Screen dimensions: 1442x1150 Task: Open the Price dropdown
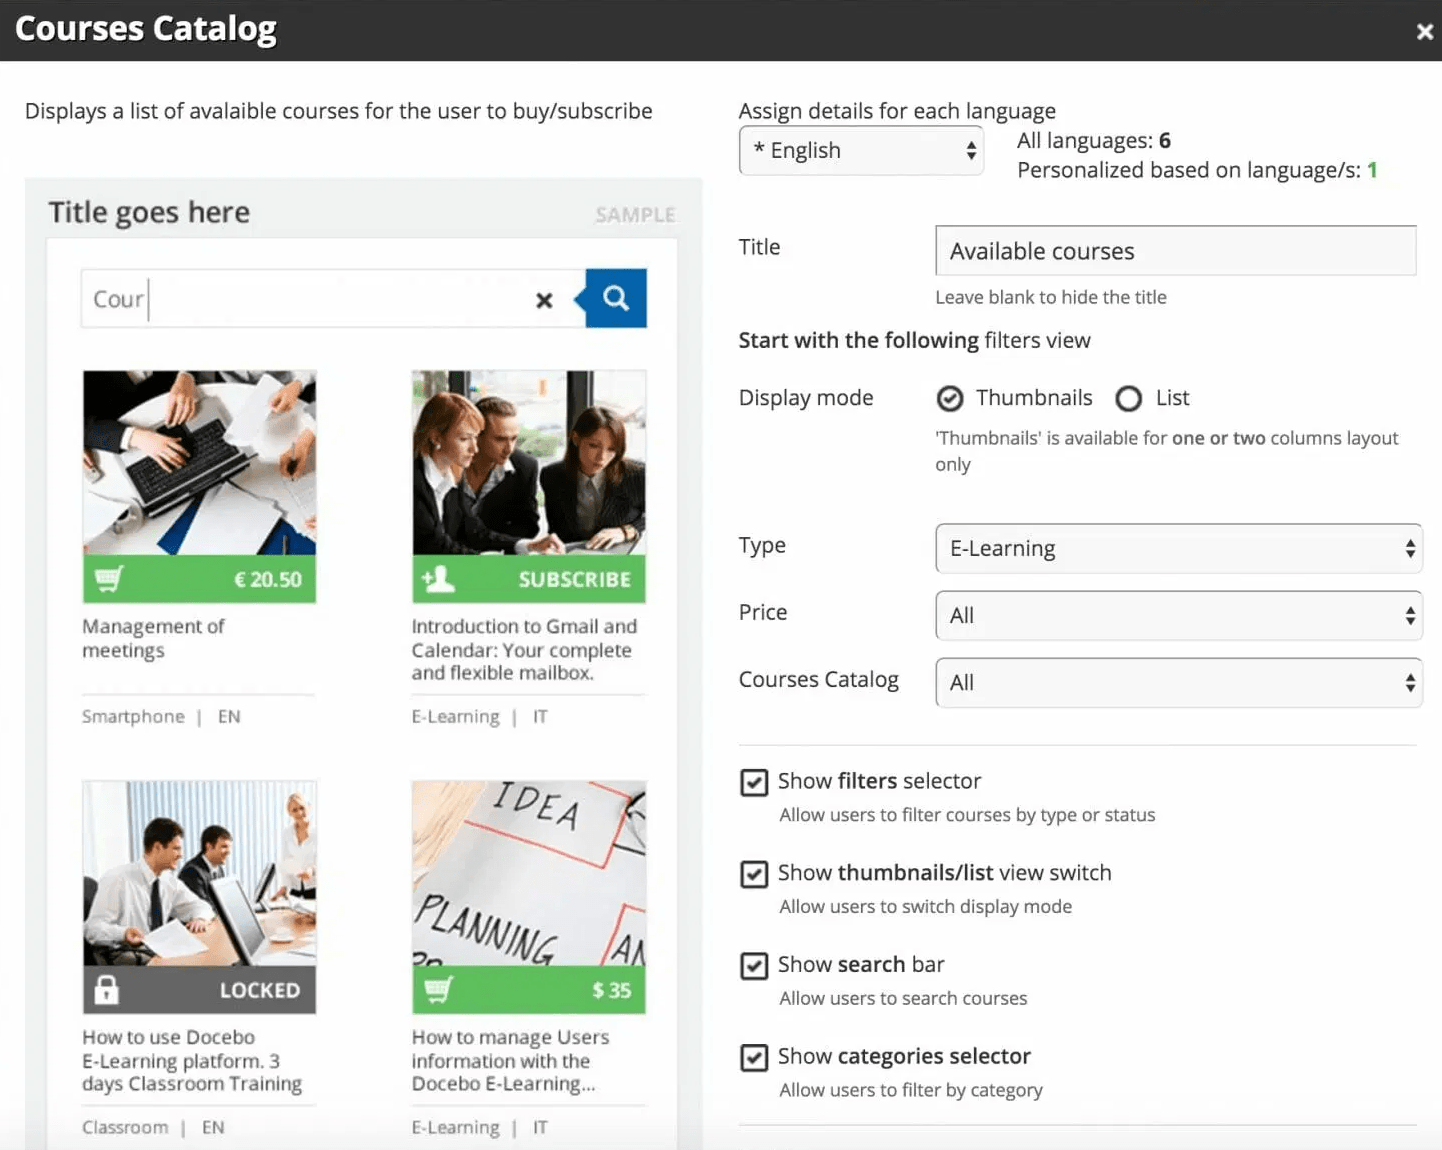pyautogui.click(x=1178, y=616)
